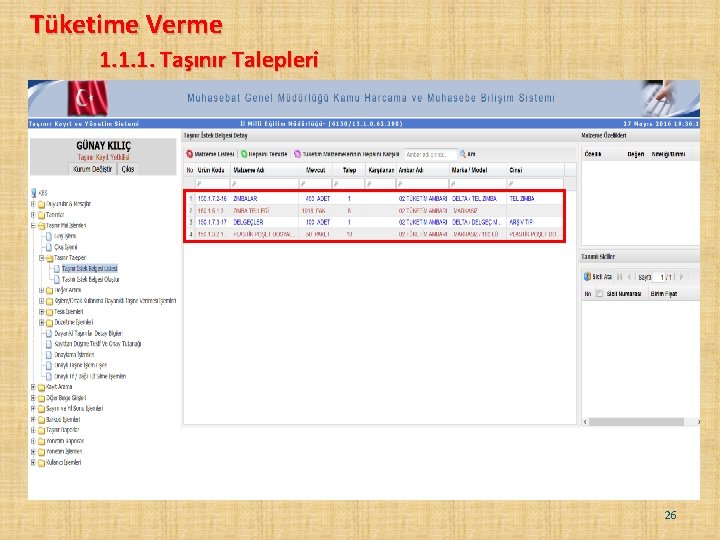
Task: Expand the Diğer Belge Girişleri node
Action: coord(33,398)
